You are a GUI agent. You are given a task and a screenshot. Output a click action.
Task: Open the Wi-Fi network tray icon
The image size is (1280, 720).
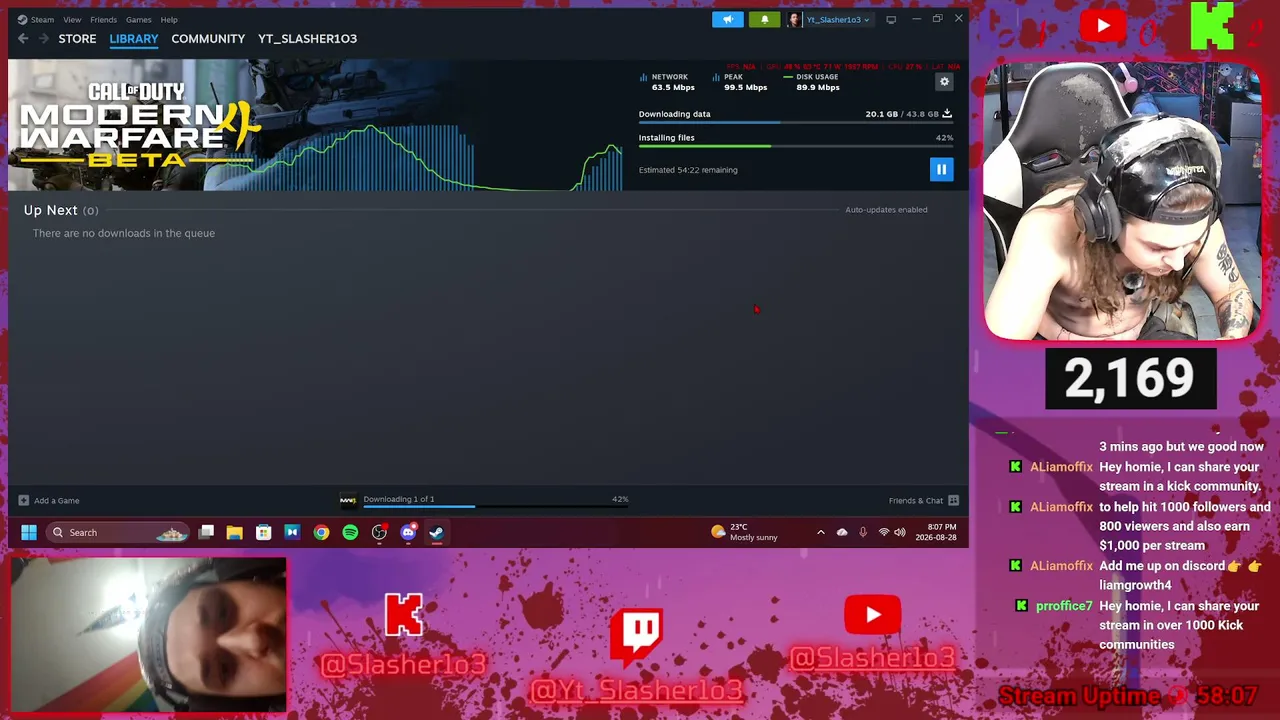point(884,532)
